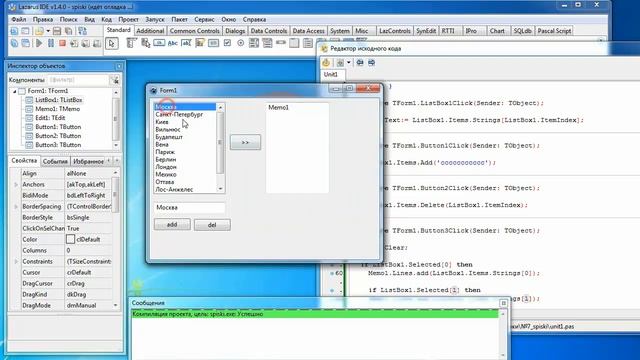Click the Save floppy disk icon

coord(57,31)
